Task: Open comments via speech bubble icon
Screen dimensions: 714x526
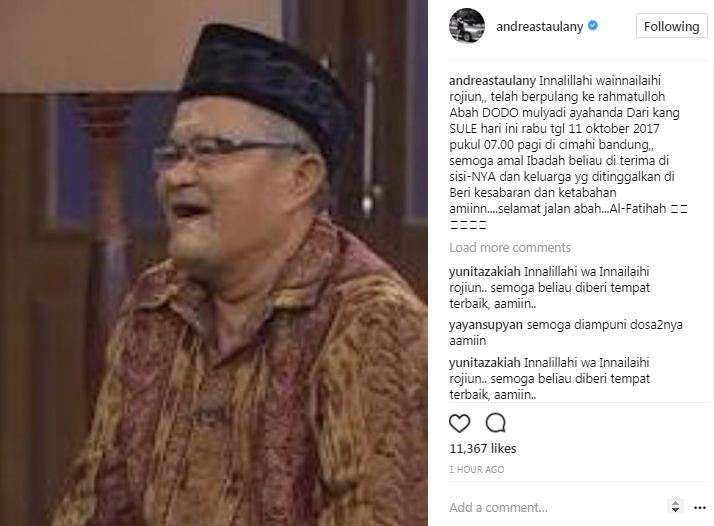Action: point(495,423)
